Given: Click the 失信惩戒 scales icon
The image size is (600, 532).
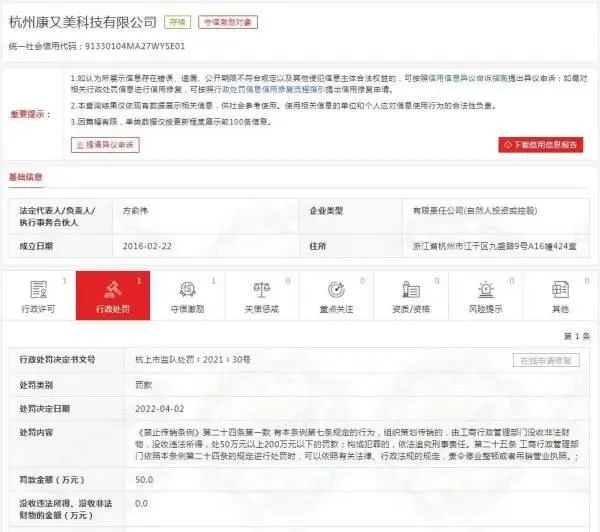Looking at the screenshot, I should tap(261, 289).
